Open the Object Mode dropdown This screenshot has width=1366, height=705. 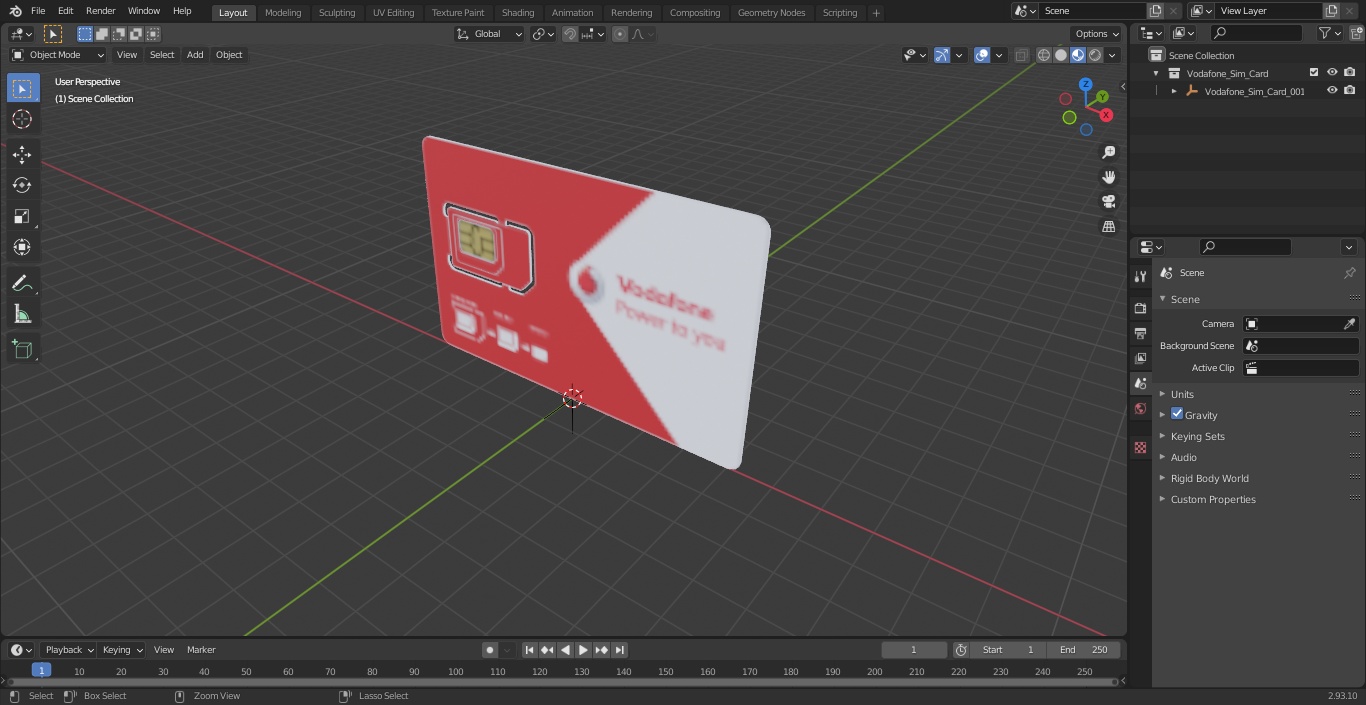(x=57, y=55)
